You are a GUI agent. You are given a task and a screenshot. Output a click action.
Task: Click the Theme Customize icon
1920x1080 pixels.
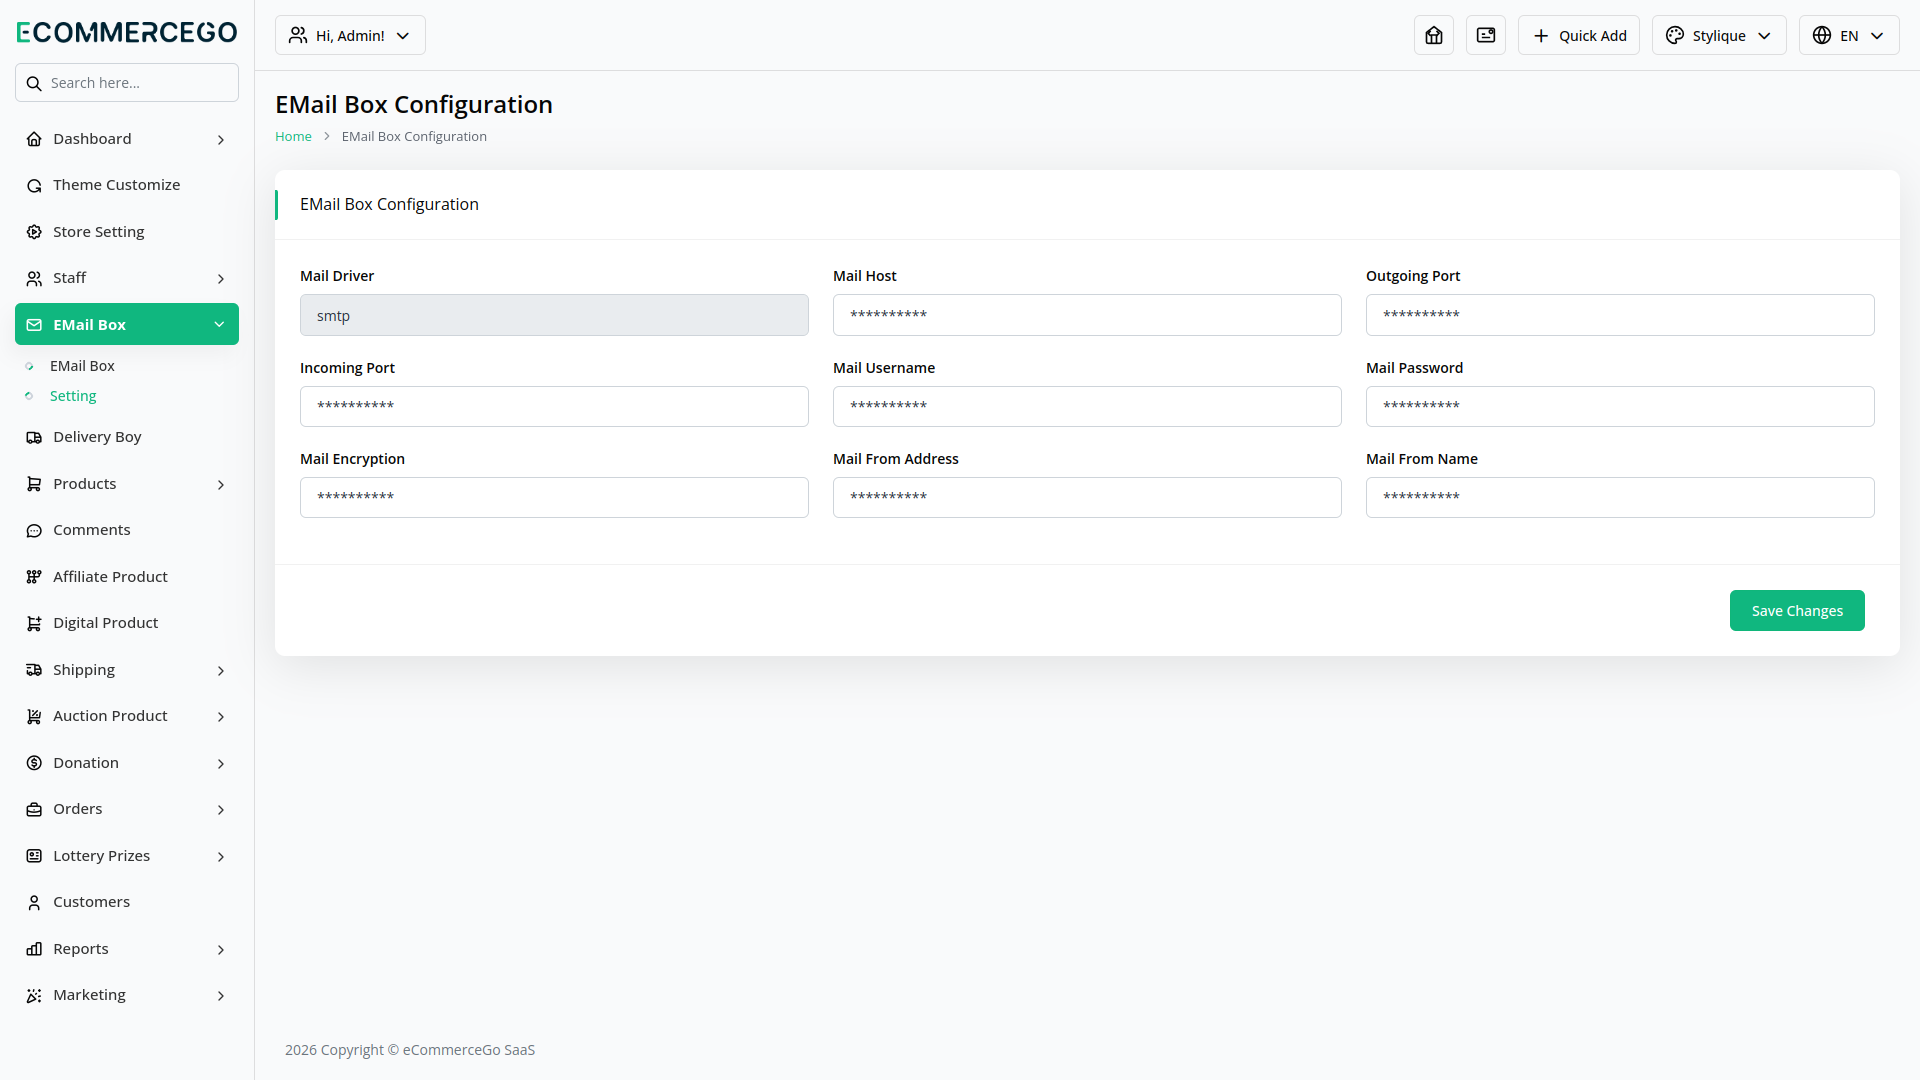[x=34, y=185]
